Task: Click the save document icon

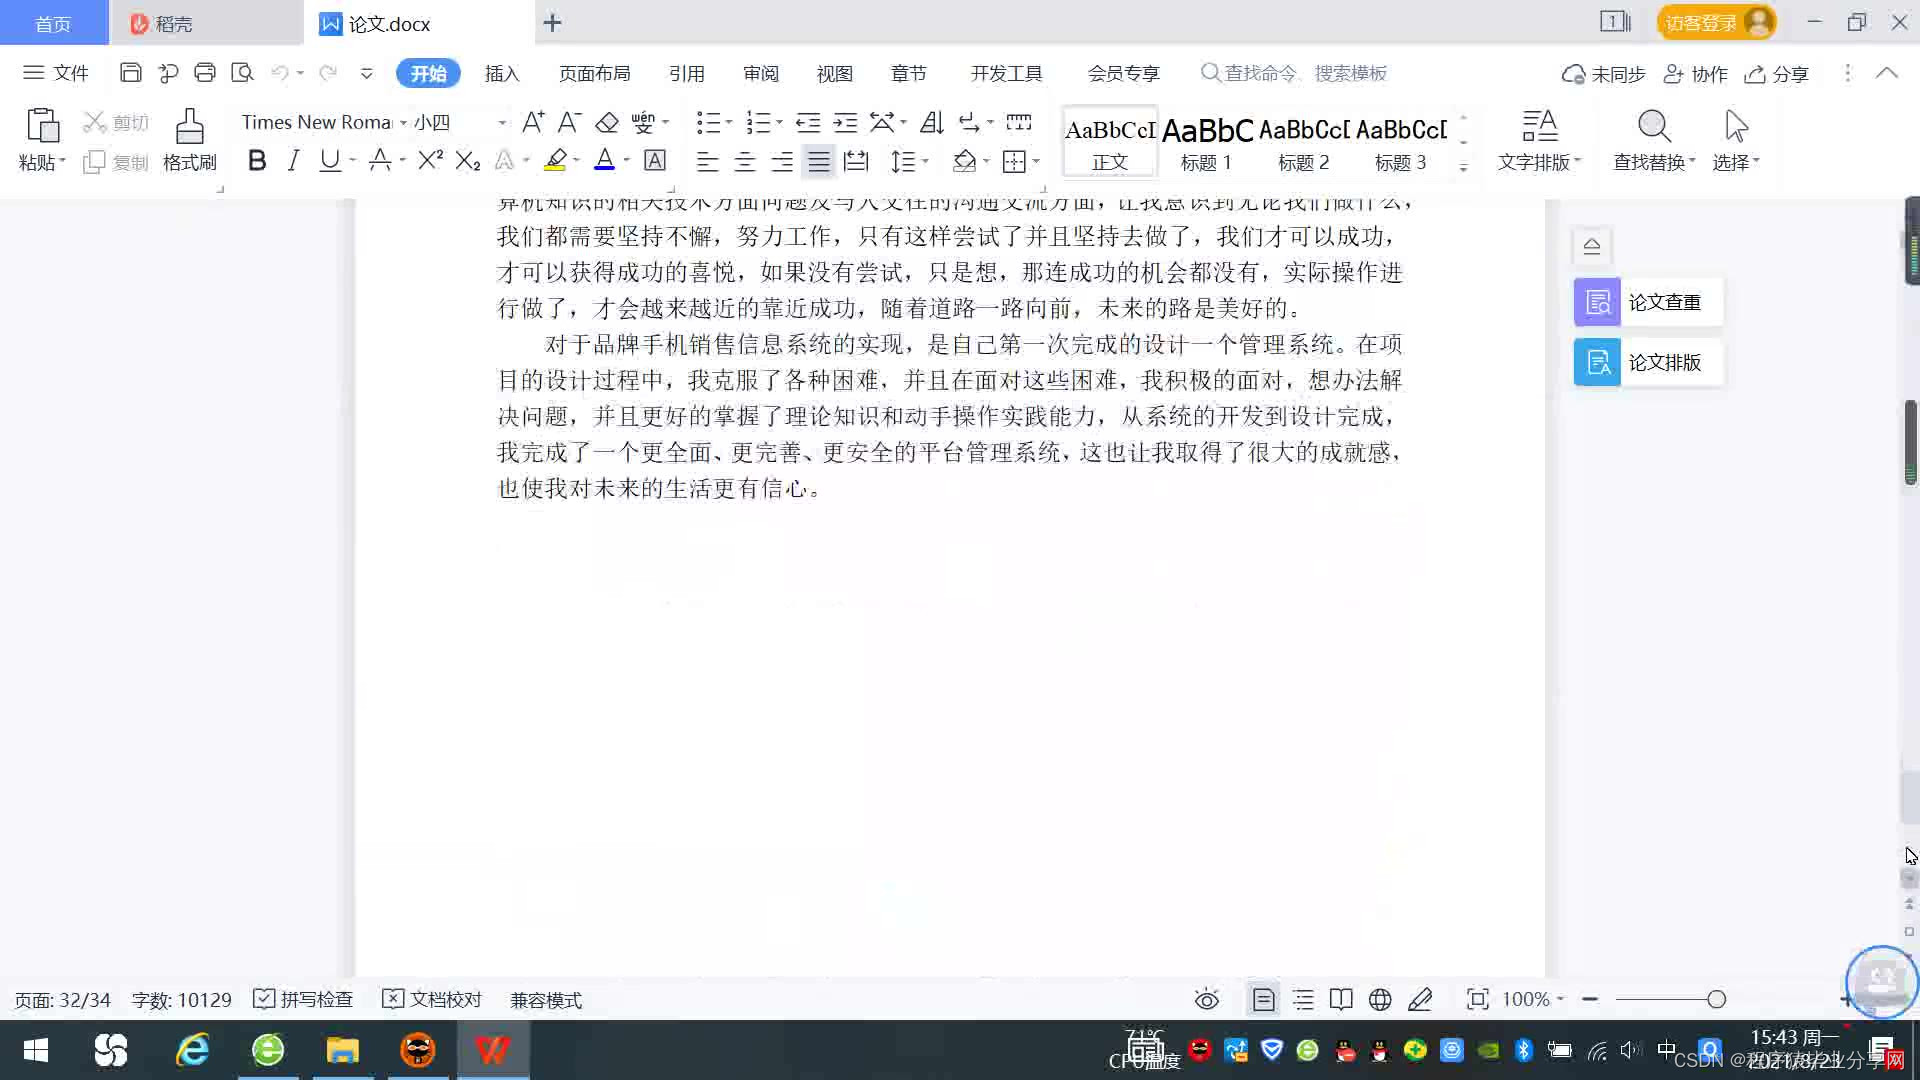Action: [x=130, y=73]
